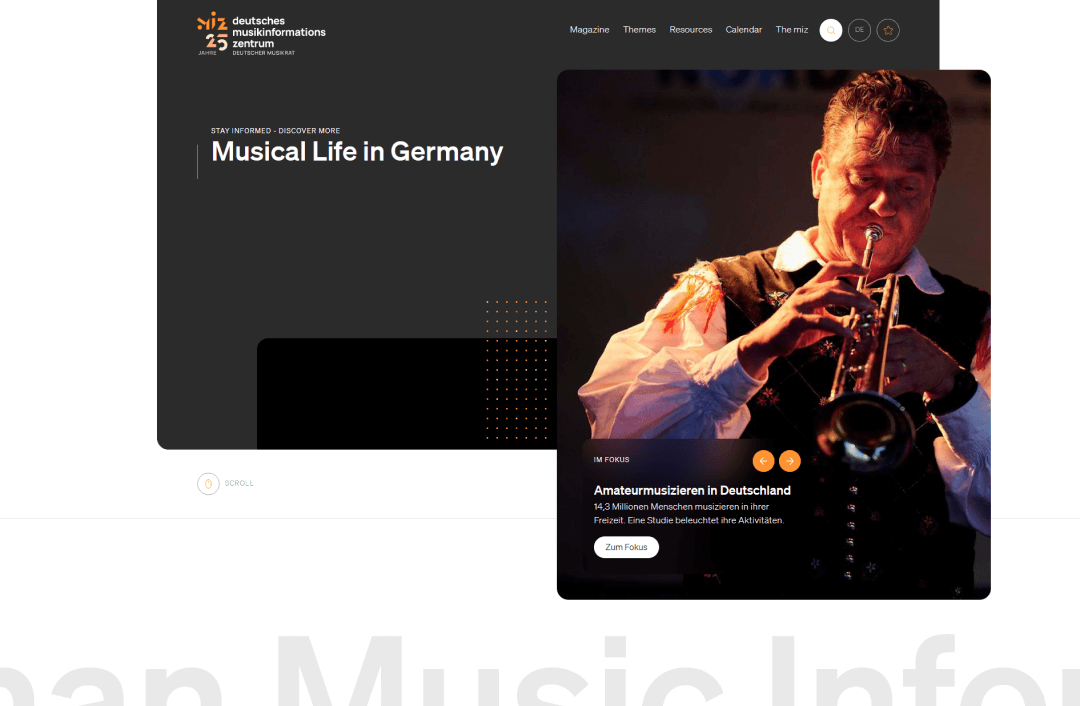Select the Musical Life in Germany heading
Viewport: 1080px width, 706px height.
click(x=357, y=152)
